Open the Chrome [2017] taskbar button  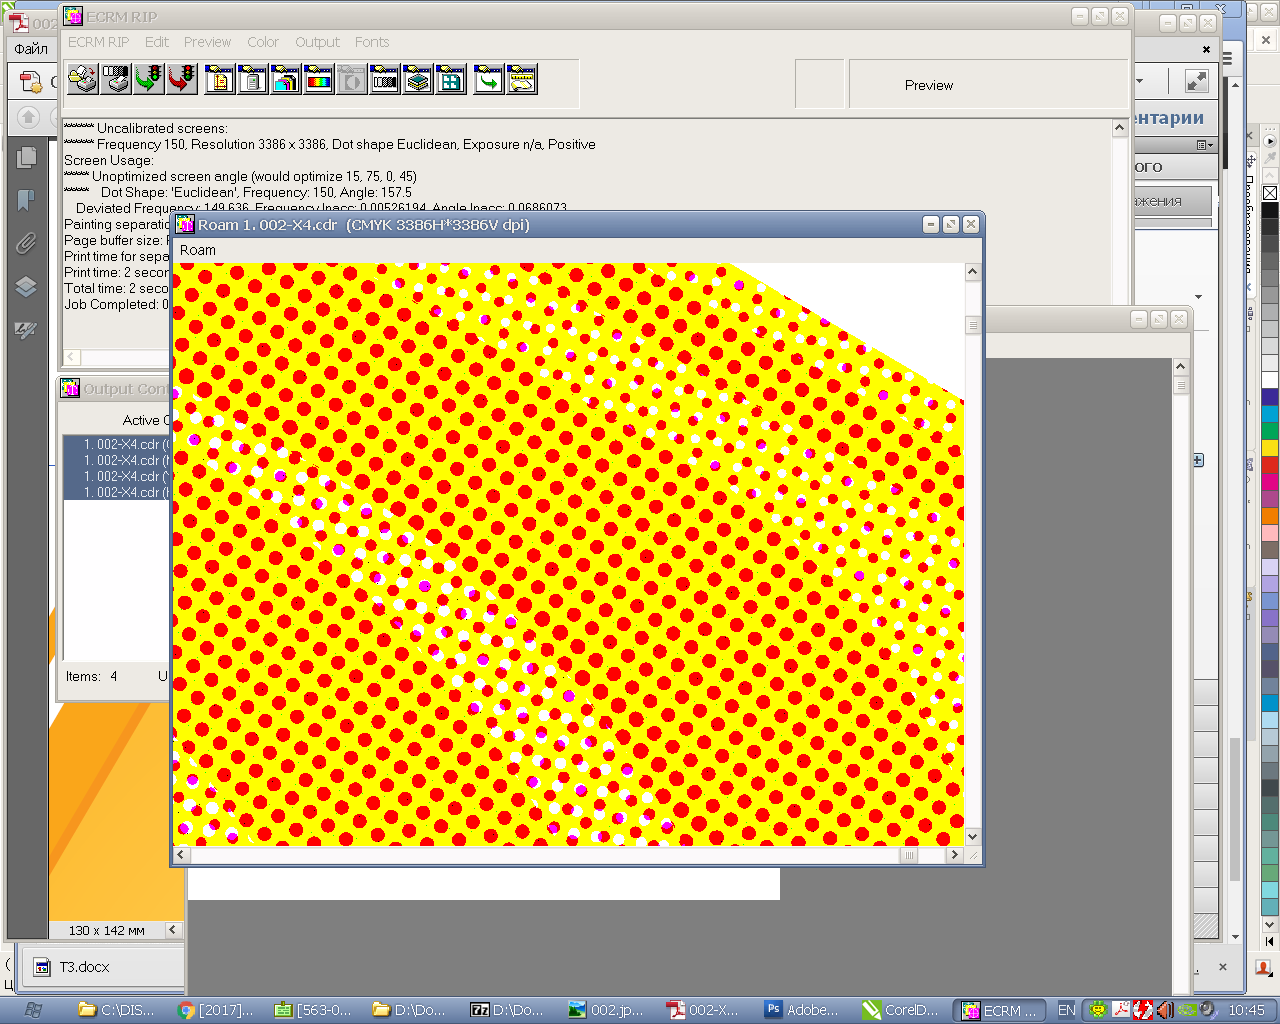click(216, 1010)
